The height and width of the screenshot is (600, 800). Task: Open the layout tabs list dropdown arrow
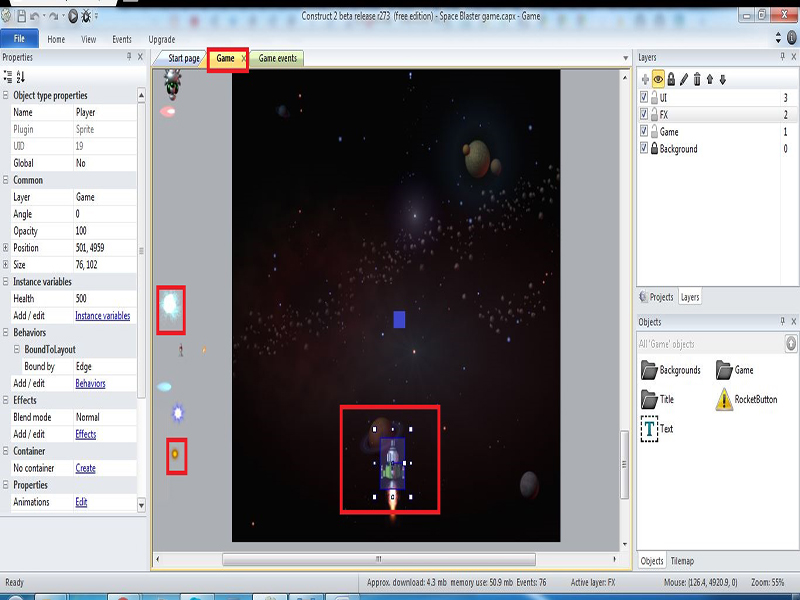(626, 58)
